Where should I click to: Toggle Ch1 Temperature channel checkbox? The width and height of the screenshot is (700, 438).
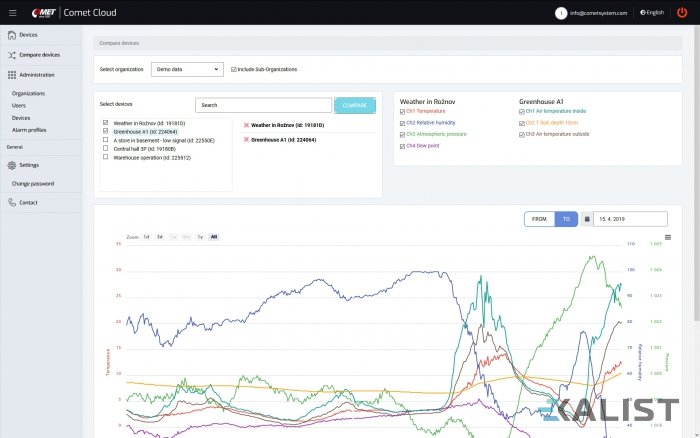point(403,111)
